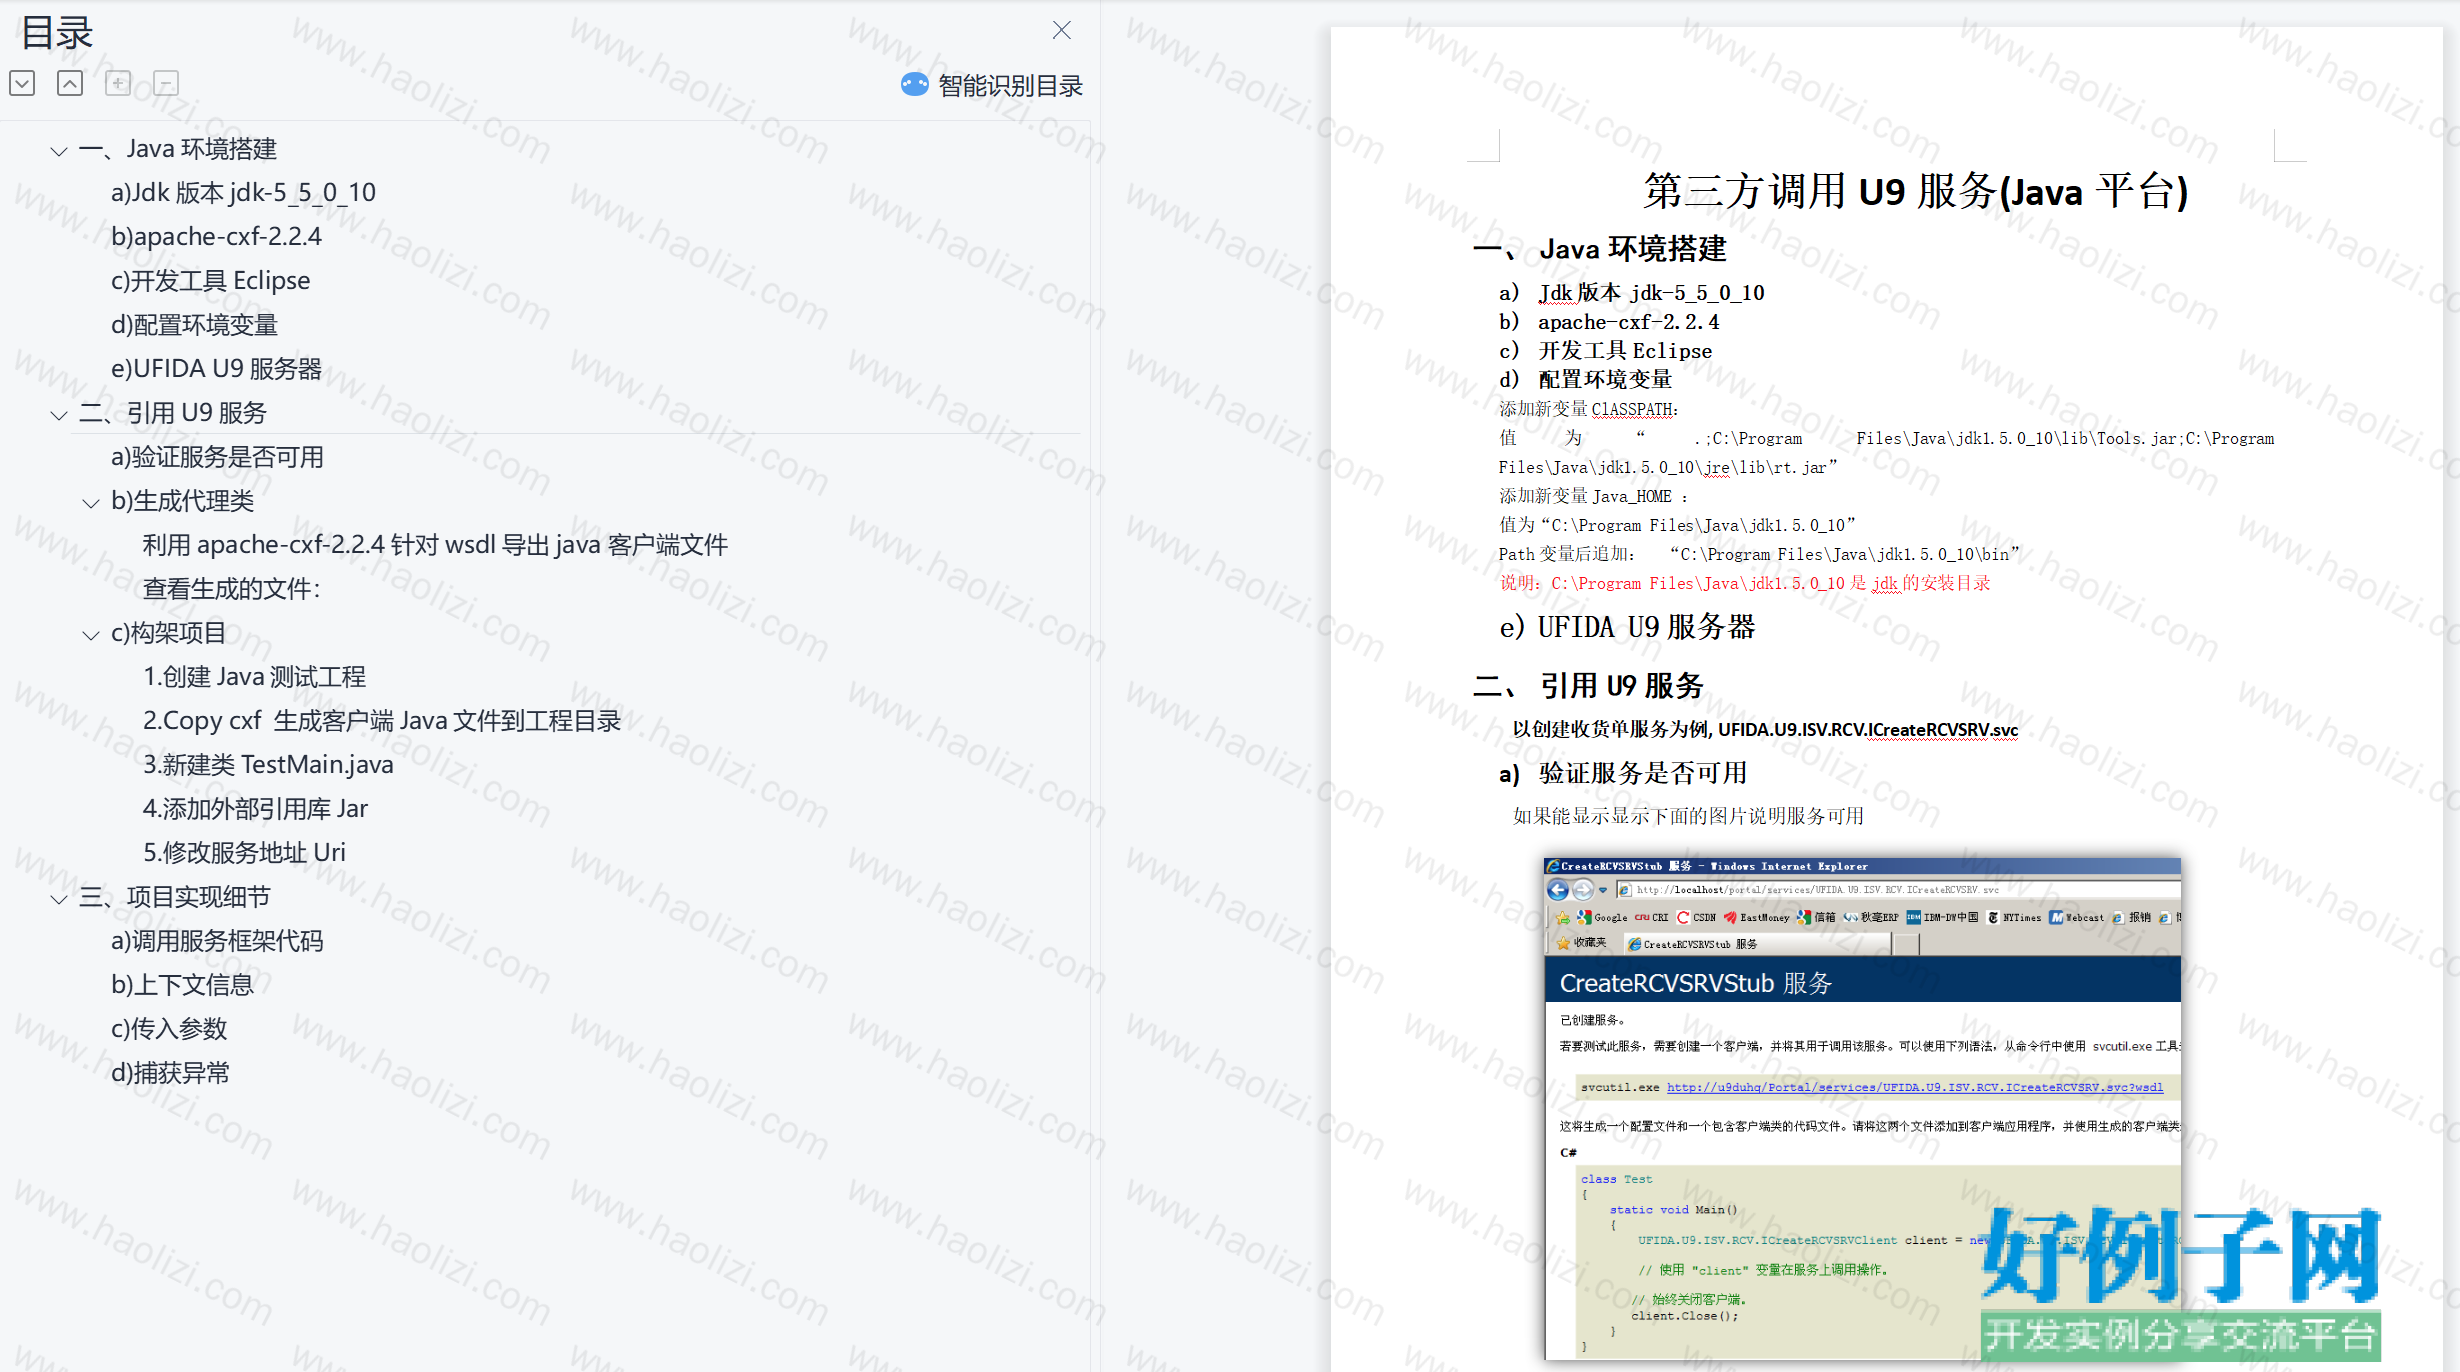
Task: Select b)上下文信息 outline item
Action: pyautogui.click(x=182, y=985)
